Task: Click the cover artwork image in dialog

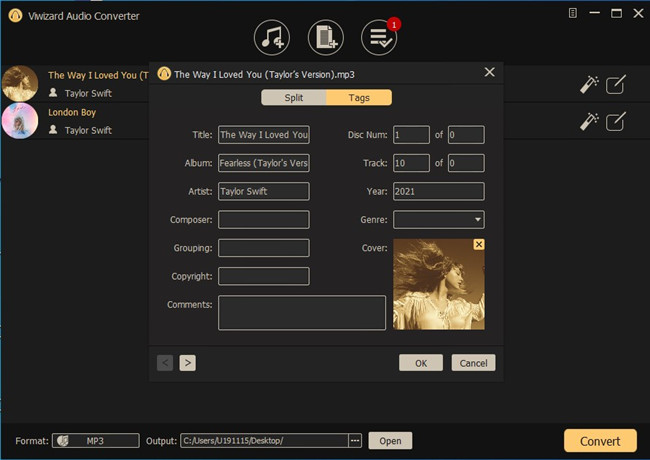Action: (439, 284)
